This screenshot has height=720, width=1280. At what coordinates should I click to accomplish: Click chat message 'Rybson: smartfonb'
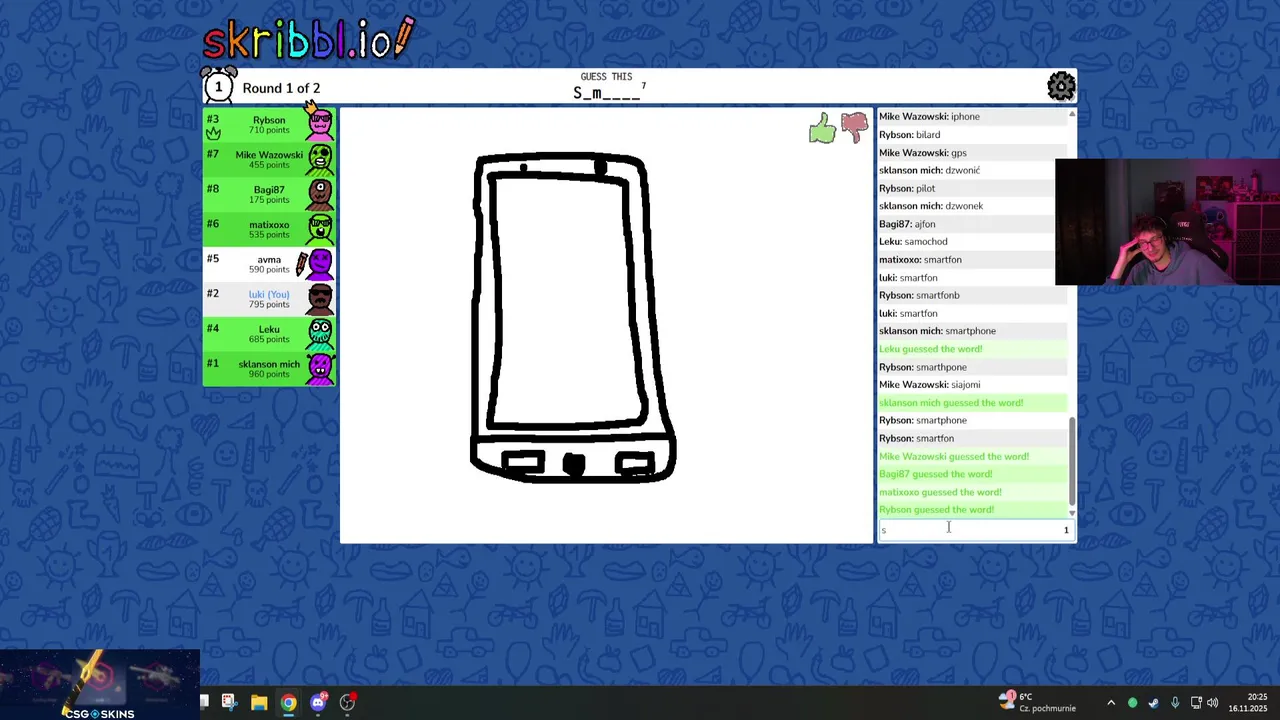[919, 295]
